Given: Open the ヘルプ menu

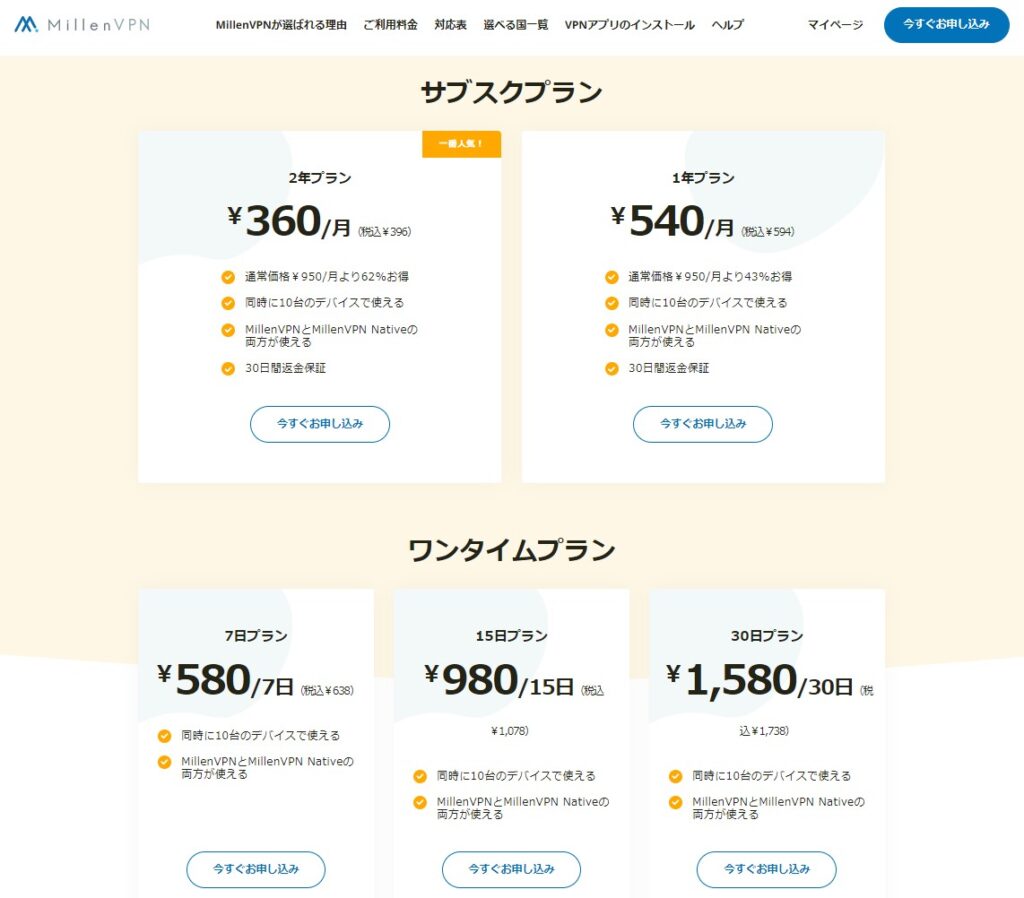Looking at the screenshot, I should click(x=727, y=25).
